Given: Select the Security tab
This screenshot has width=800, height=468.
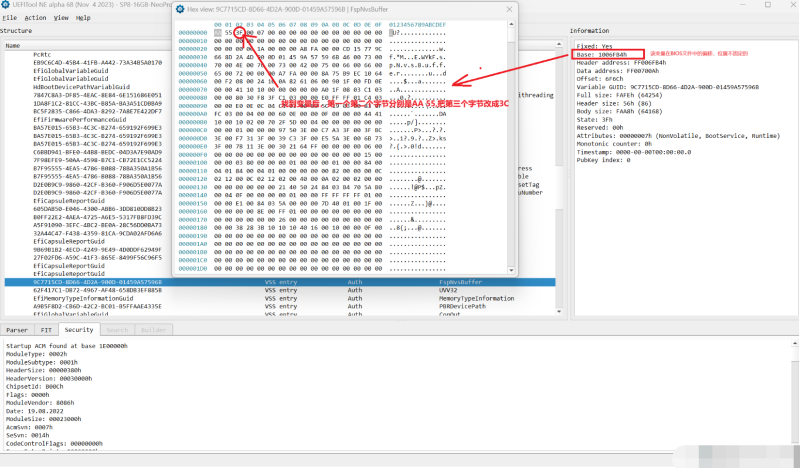Looking at the screenshot, I should click(78, 329).
